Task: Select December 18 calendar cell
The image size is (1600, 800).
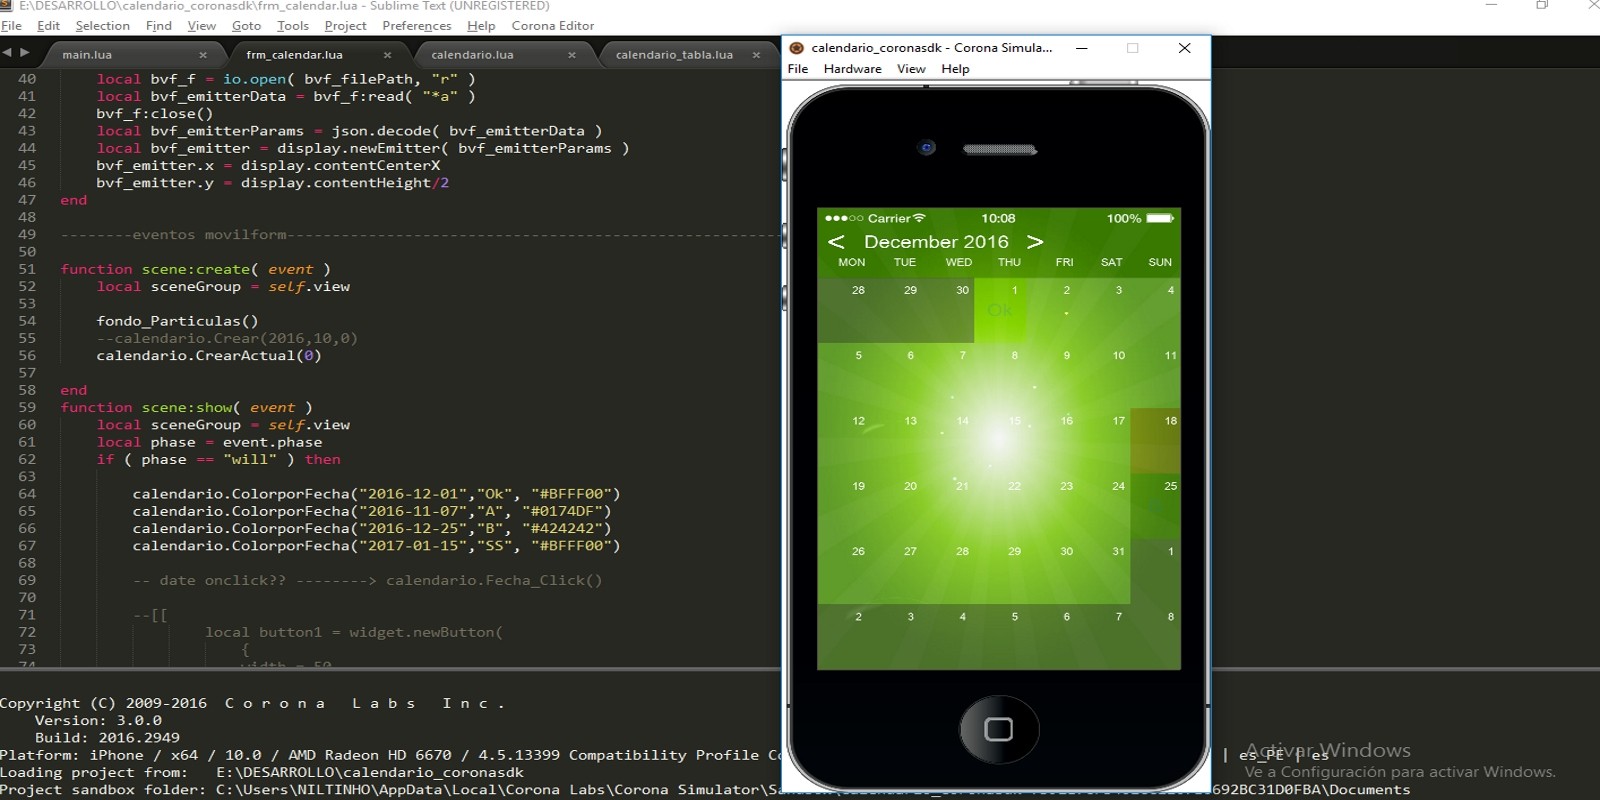Action: pyautogui.click(x=1156, y=440)
